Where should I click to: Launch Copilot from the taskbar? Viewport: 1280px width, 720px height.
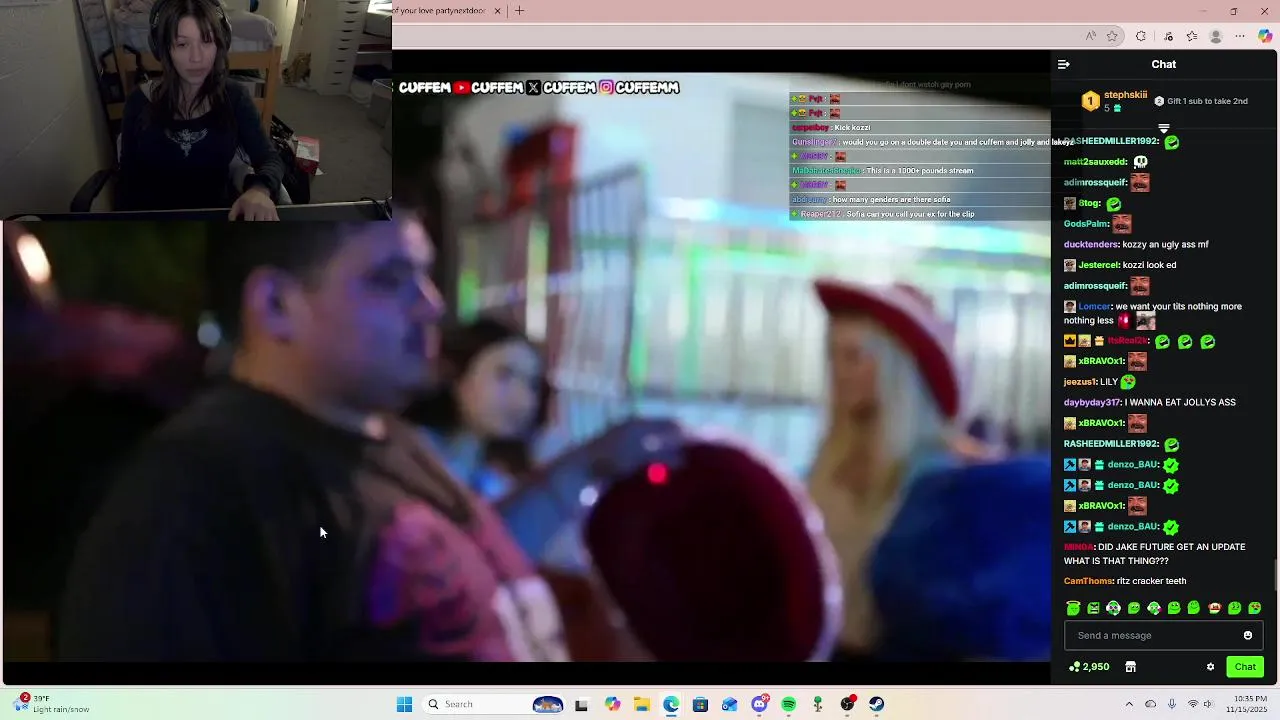[612, 704]
